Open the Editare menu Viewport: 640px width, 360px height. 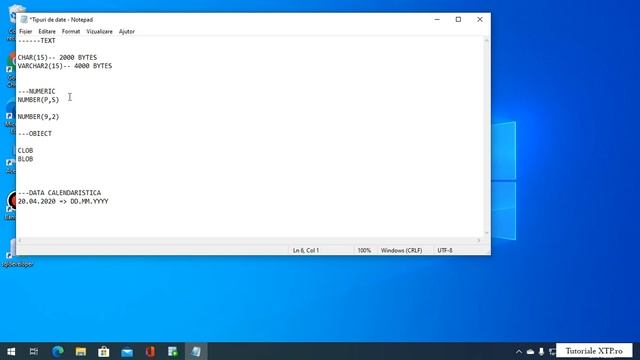tap(47, 31)
